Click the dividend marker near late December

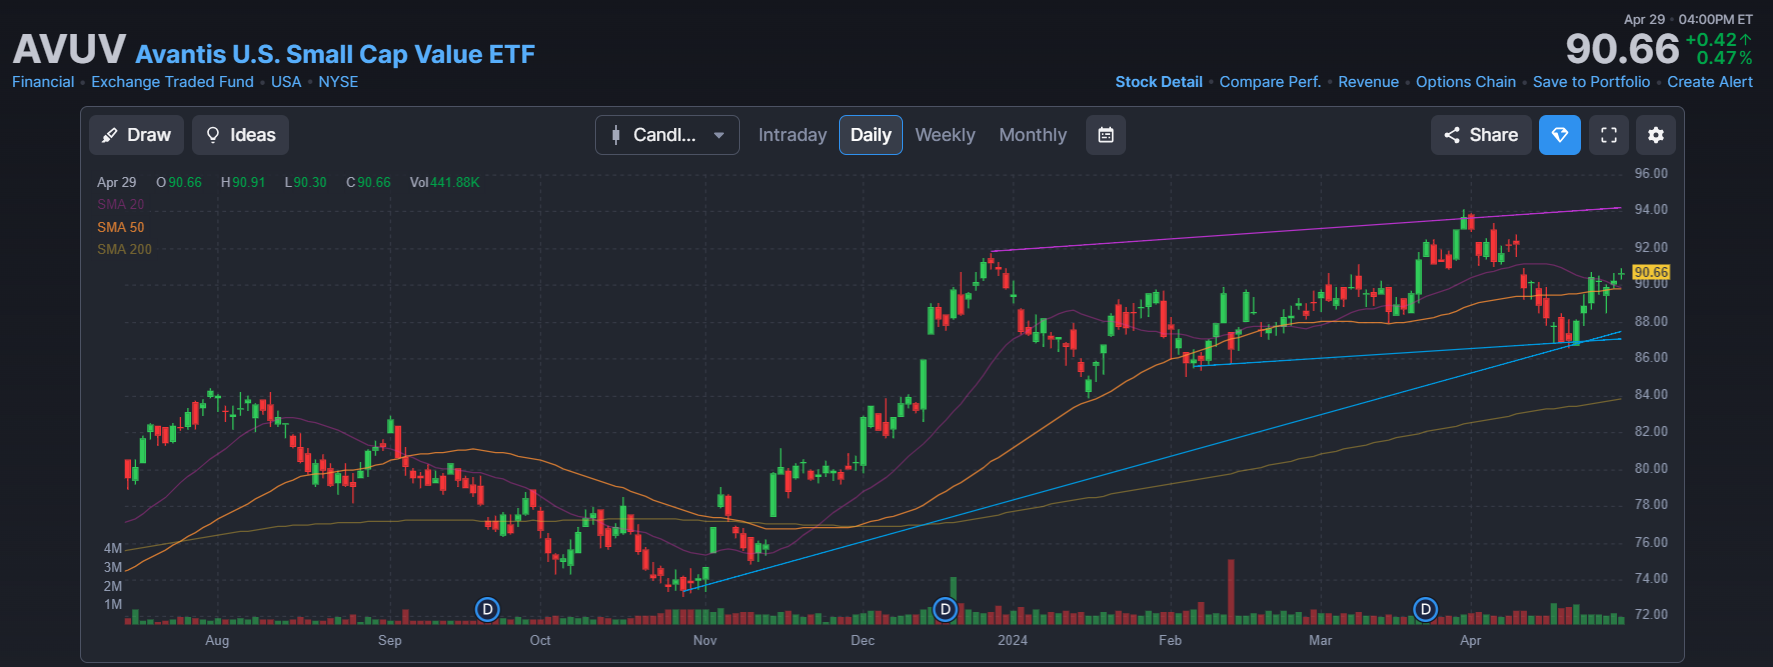click(x=945, y=609)
